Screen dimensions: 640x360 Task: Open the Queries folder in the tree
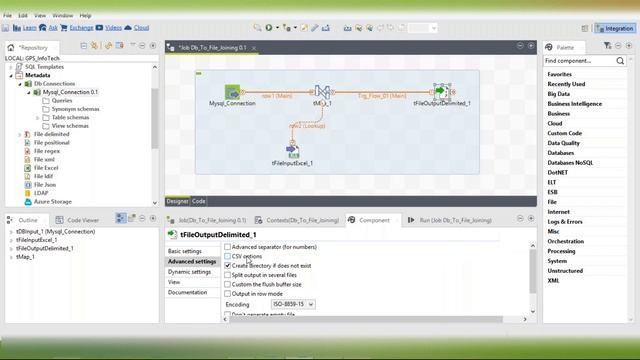(62, 100)
